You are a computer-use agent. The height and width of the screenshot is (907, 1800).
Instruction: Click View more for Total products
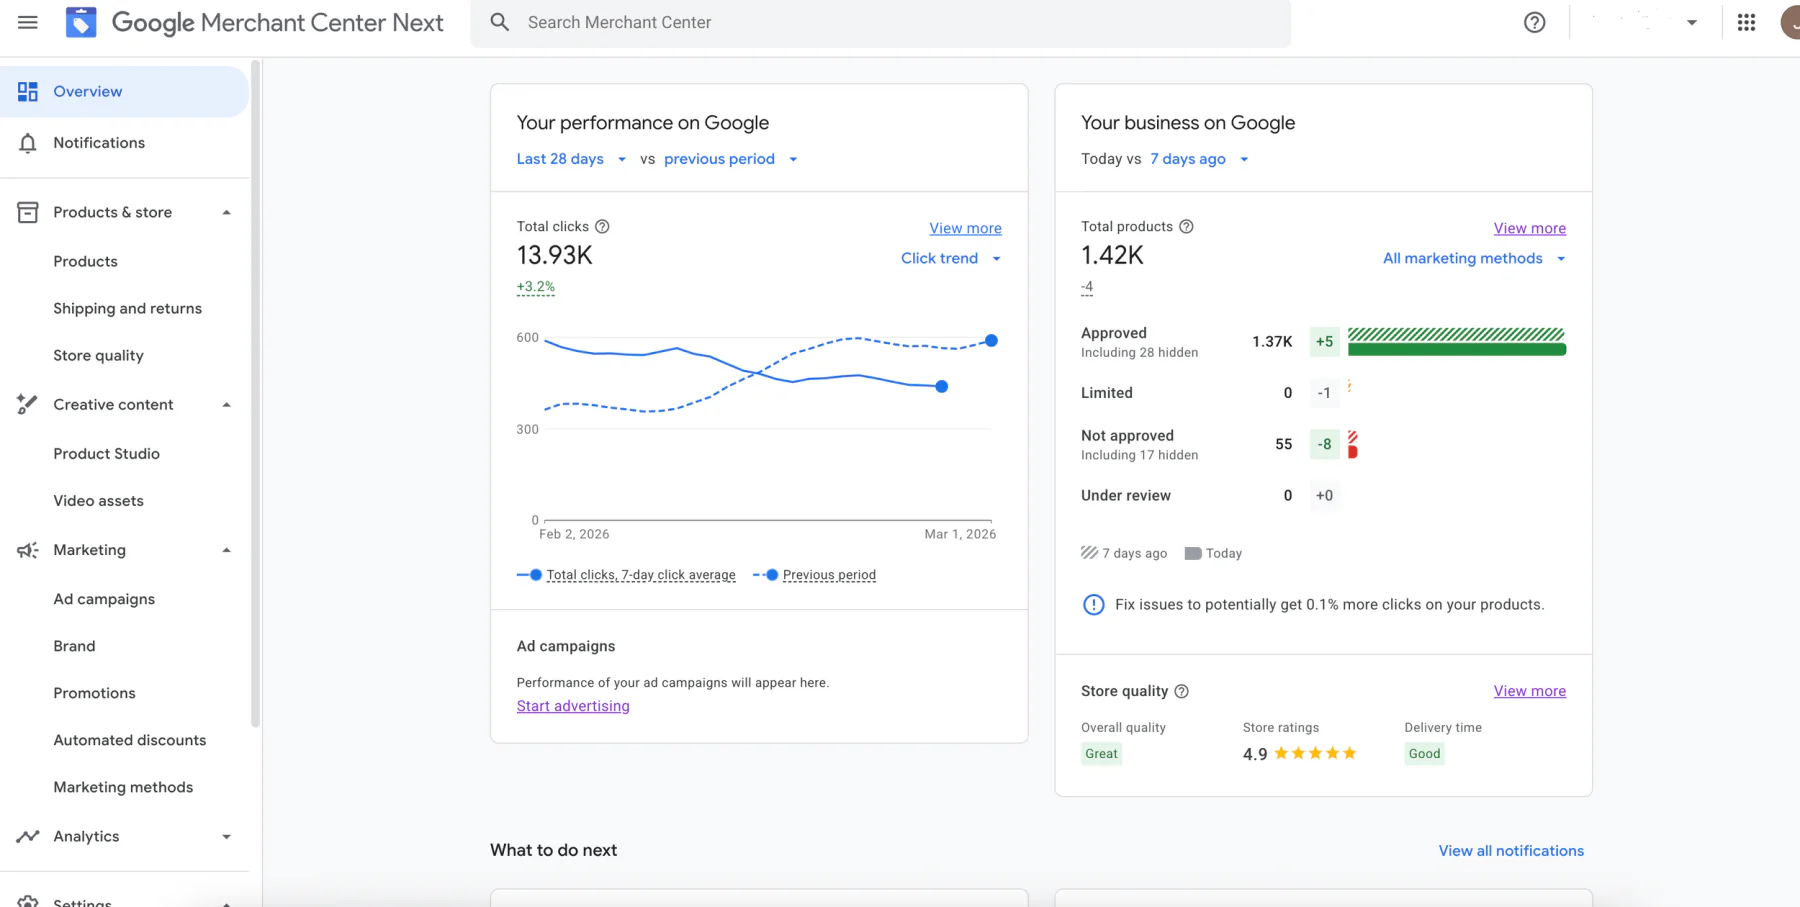[x=1529, y=228]
